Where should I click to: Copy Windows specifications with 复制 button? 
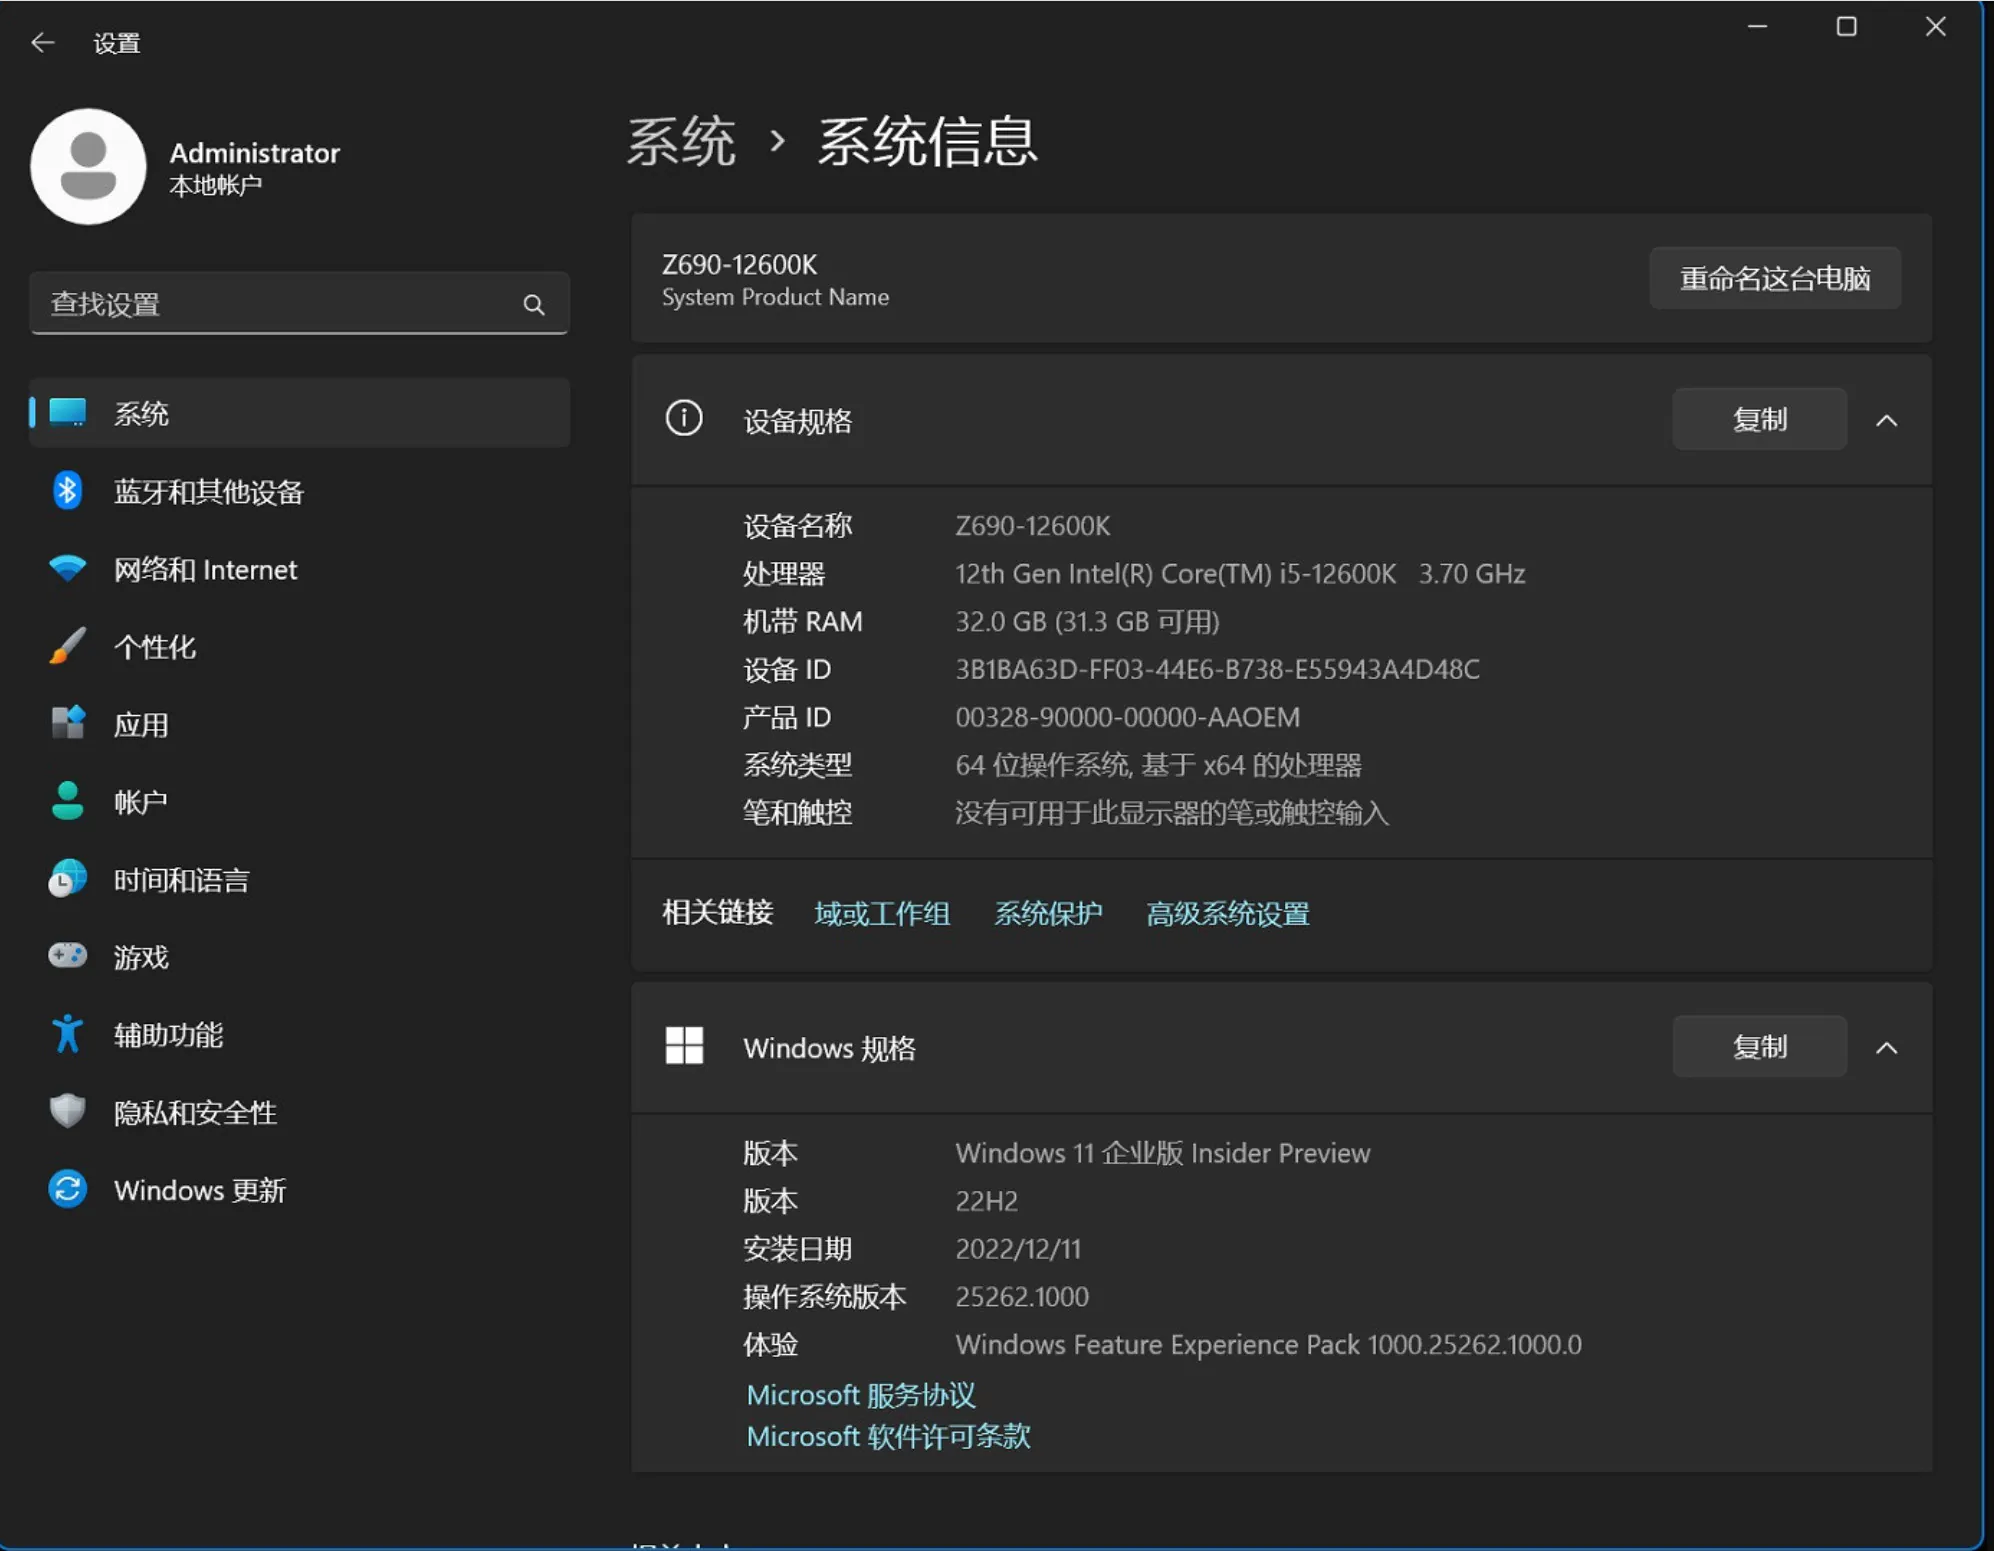tap(1759, 1046)
